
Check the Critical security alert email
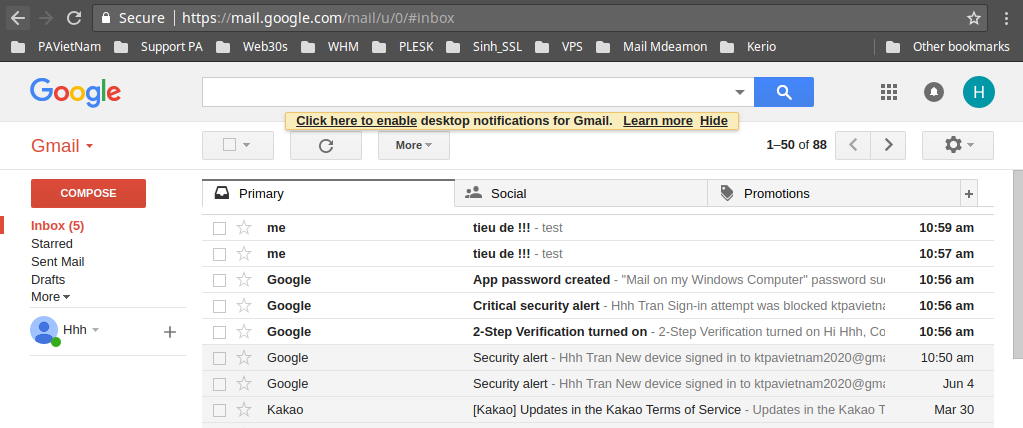pyautogui.click(x=219, y=306)
